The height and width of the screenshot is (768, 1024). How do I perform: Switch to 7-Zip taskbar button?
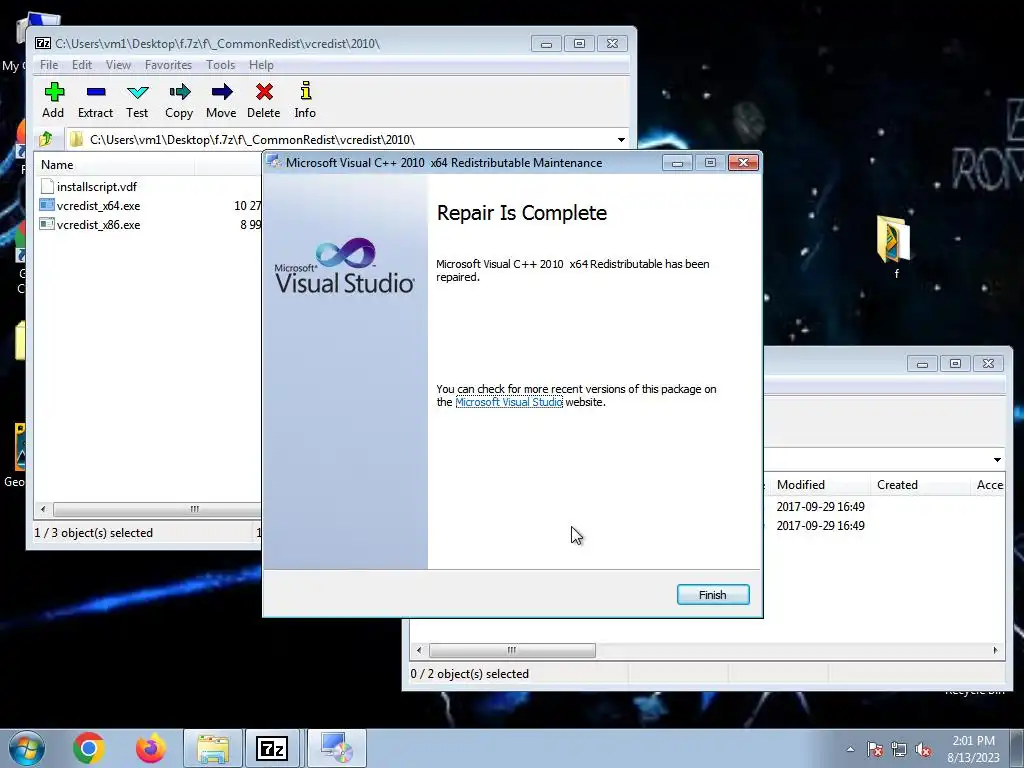272,748
